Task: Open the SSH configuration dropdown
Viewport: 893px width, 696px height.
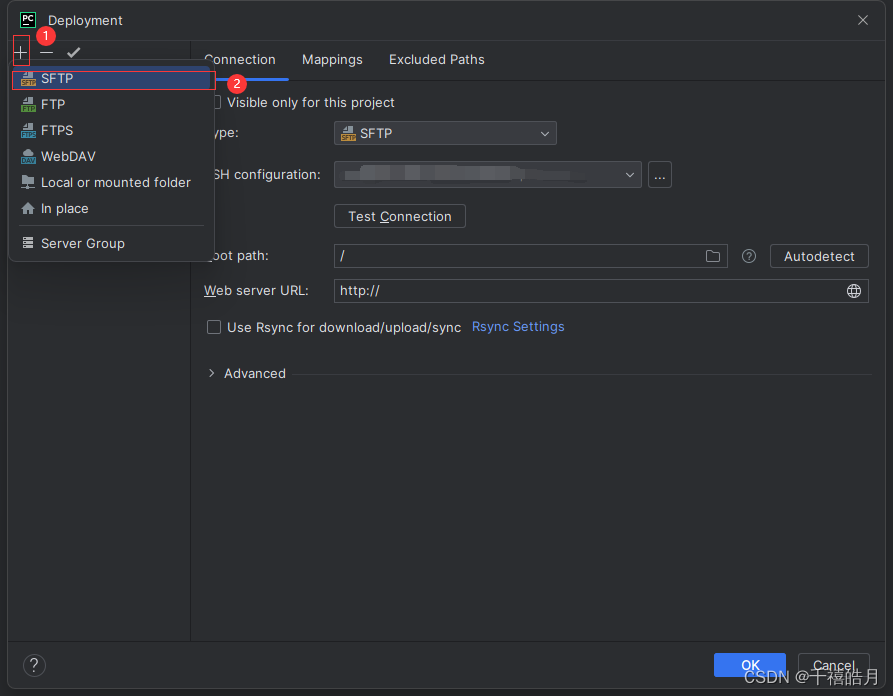Action: (488, 175)
